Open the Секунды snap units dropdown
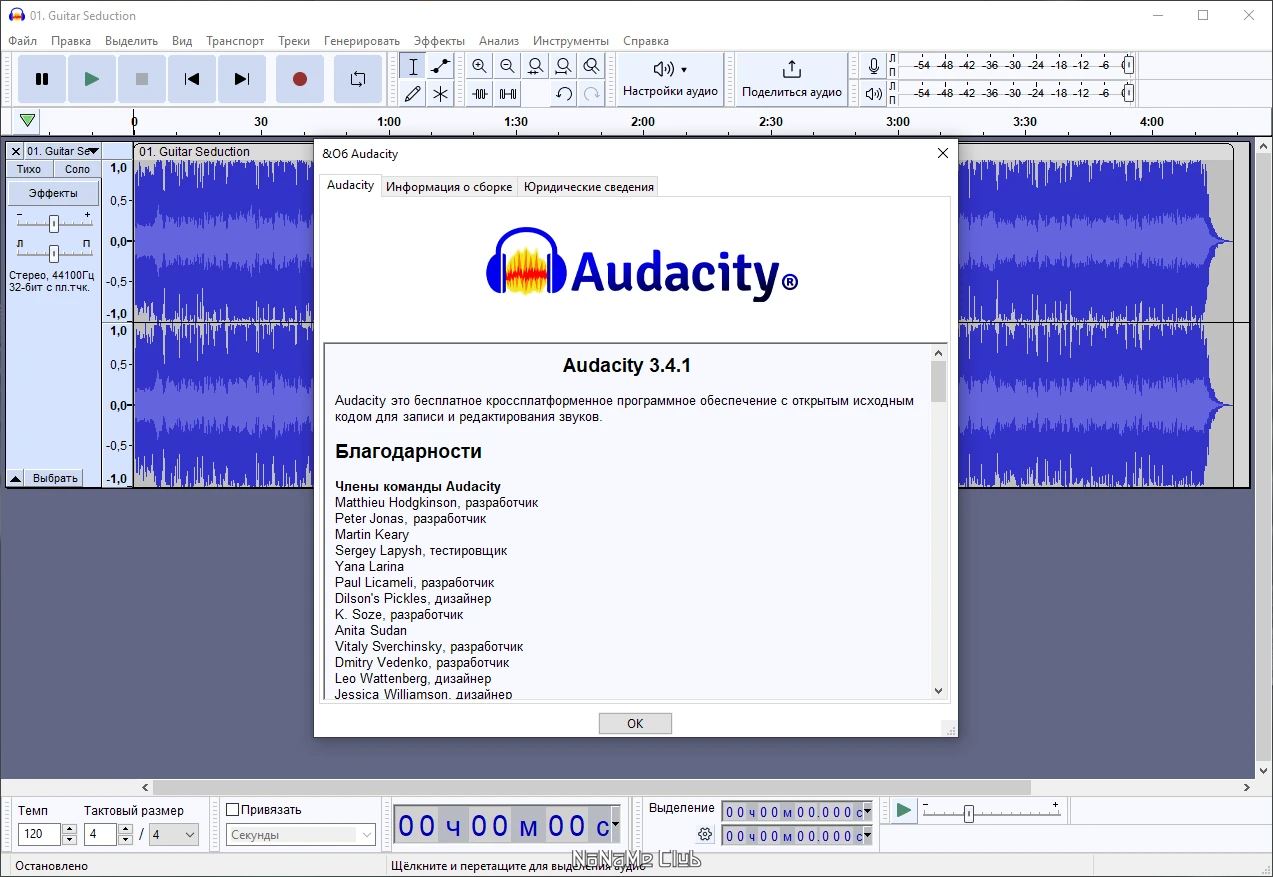Screen dimensions: 1273x877 pos(300,835)
